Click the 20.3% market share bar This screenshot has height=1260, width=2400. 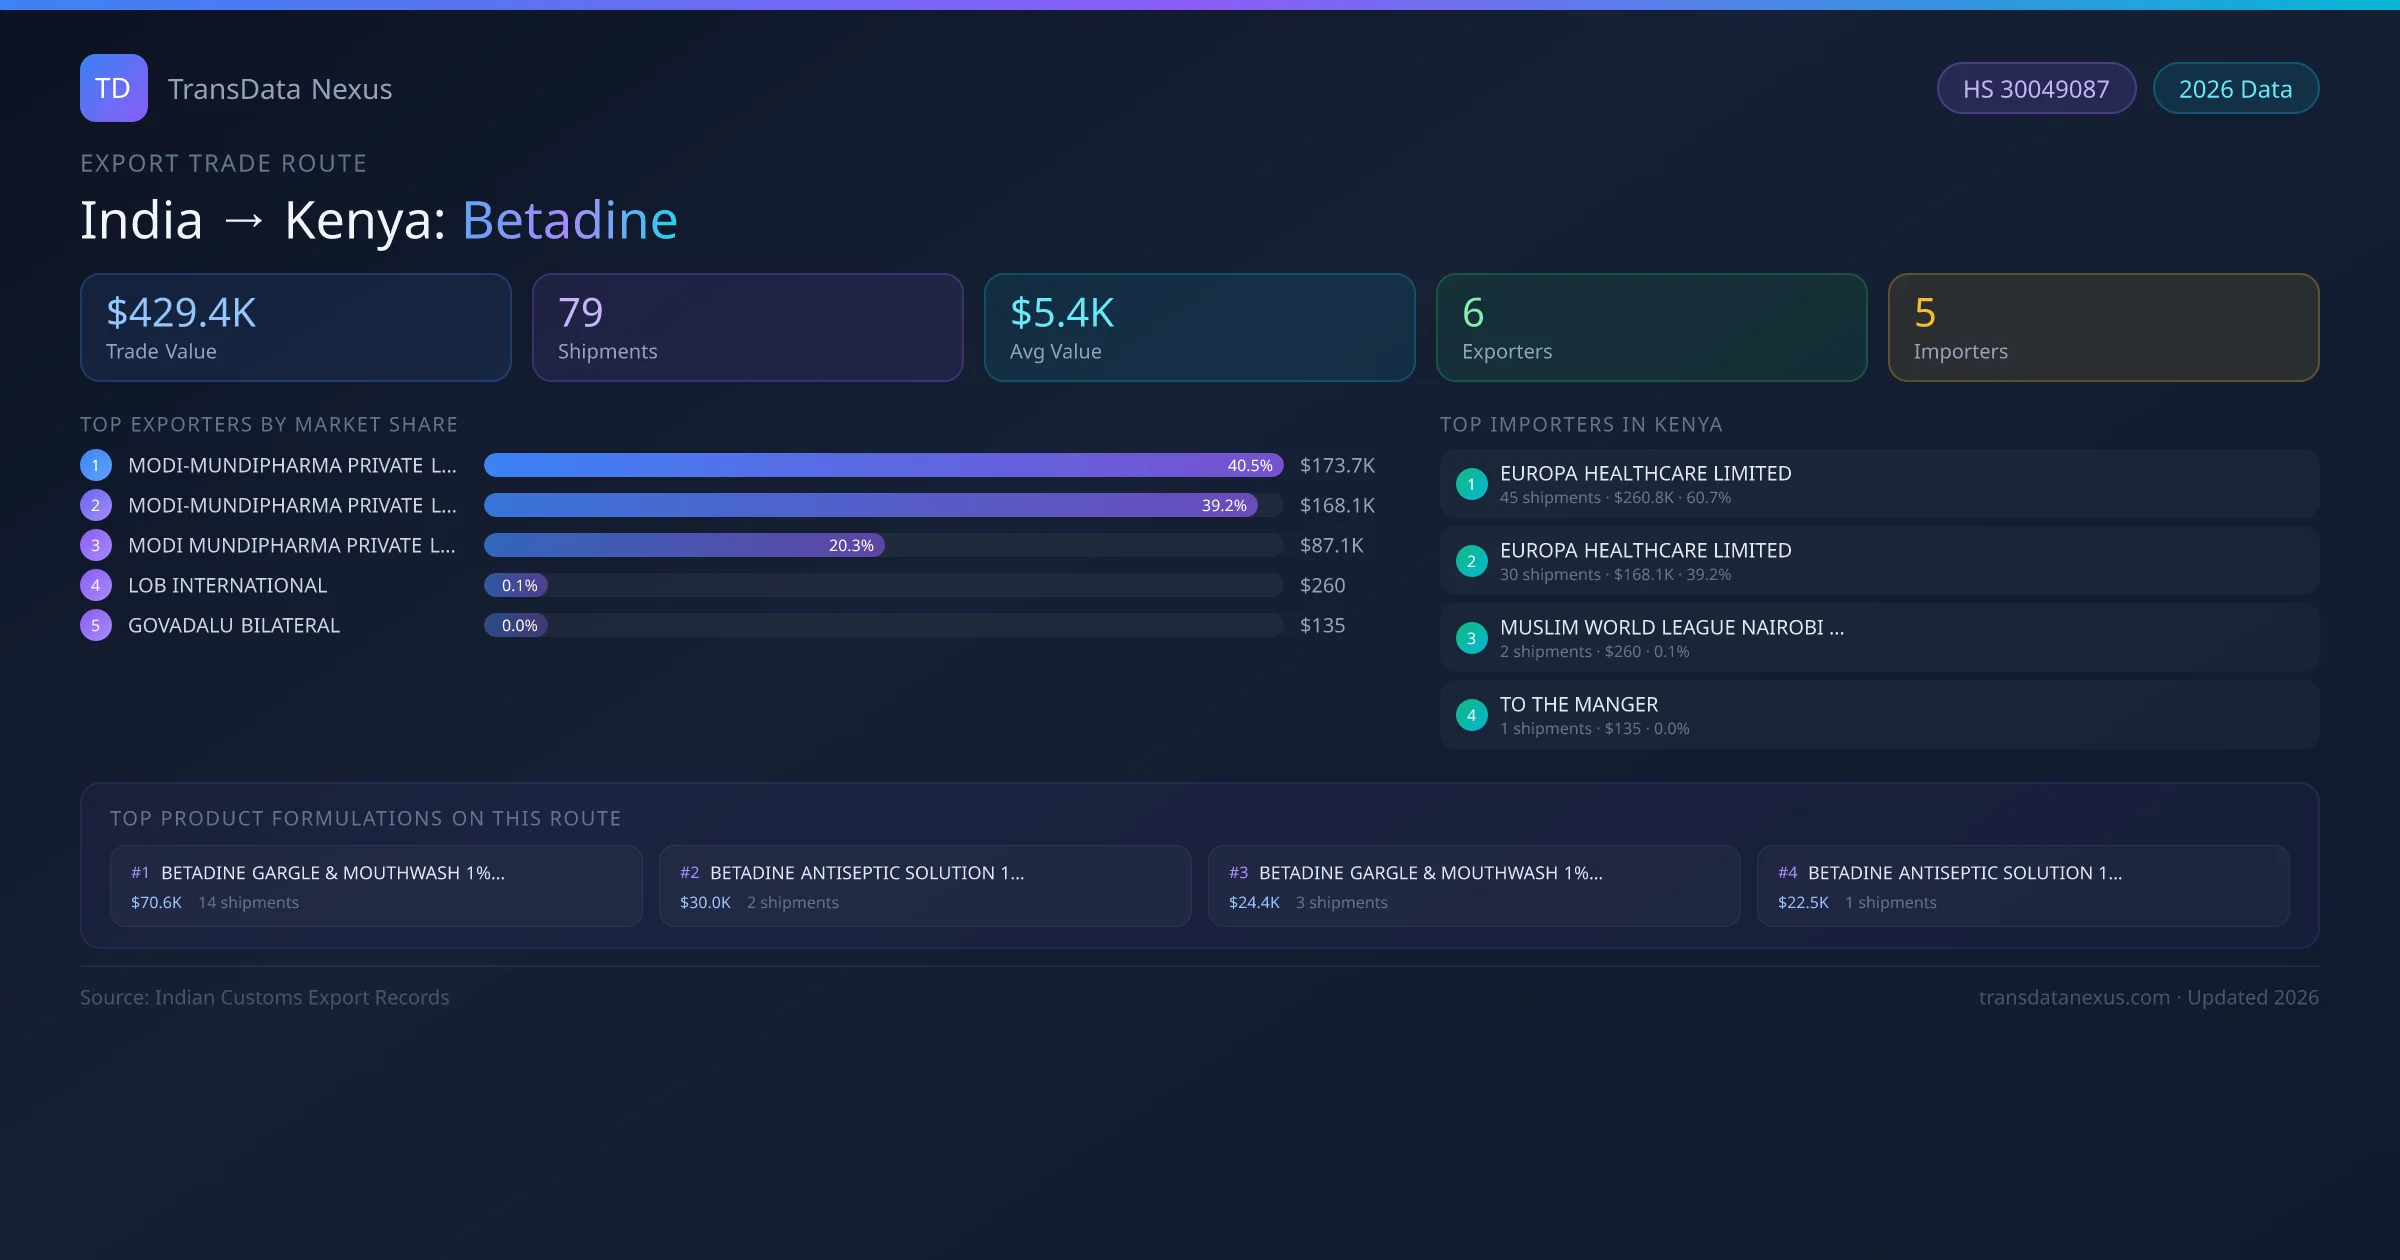pyautogui.click(x=684, y=545)
